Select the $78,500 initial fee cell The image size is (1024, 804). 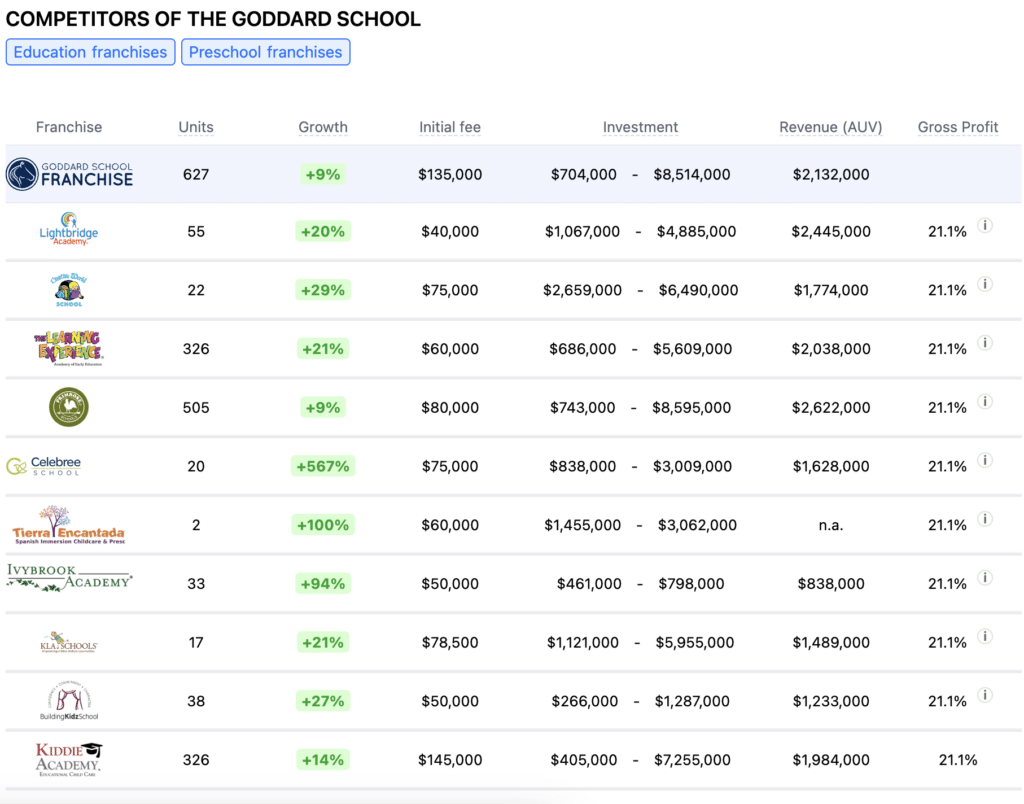[x=450, y=642]
